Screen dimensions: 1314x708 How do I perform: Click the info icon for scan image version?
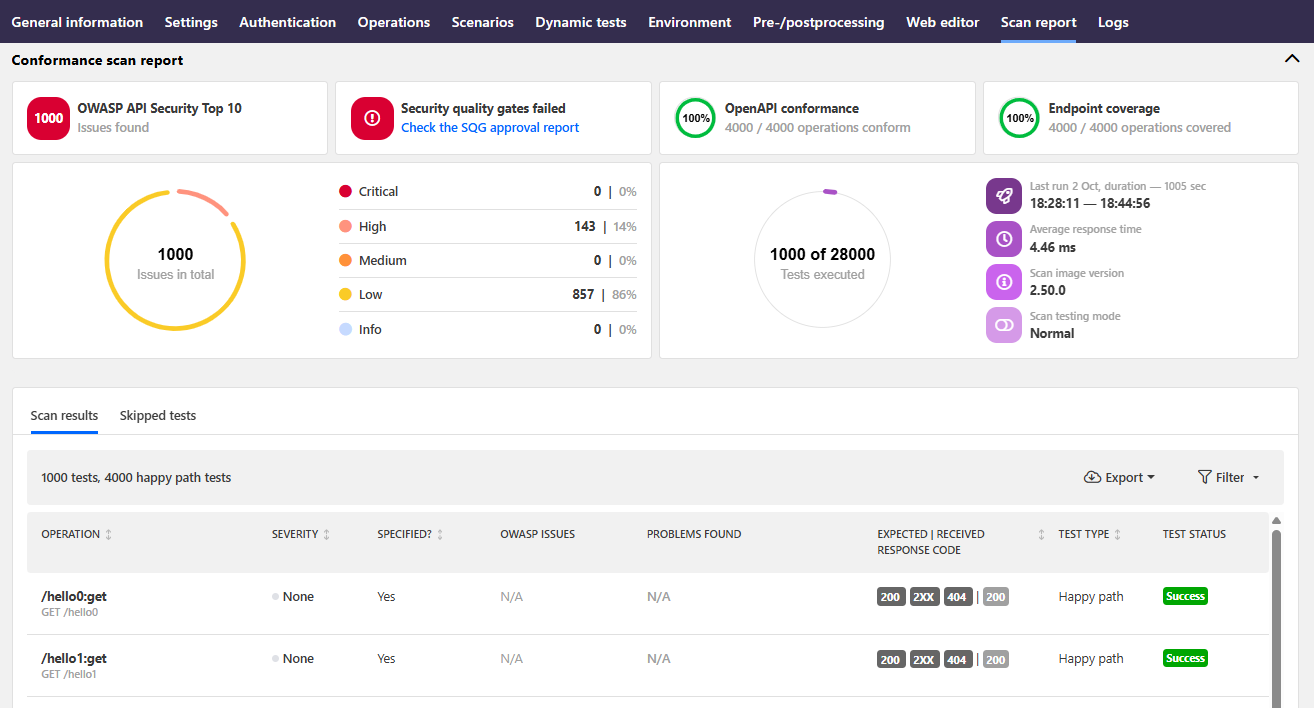click(1003, 282)
